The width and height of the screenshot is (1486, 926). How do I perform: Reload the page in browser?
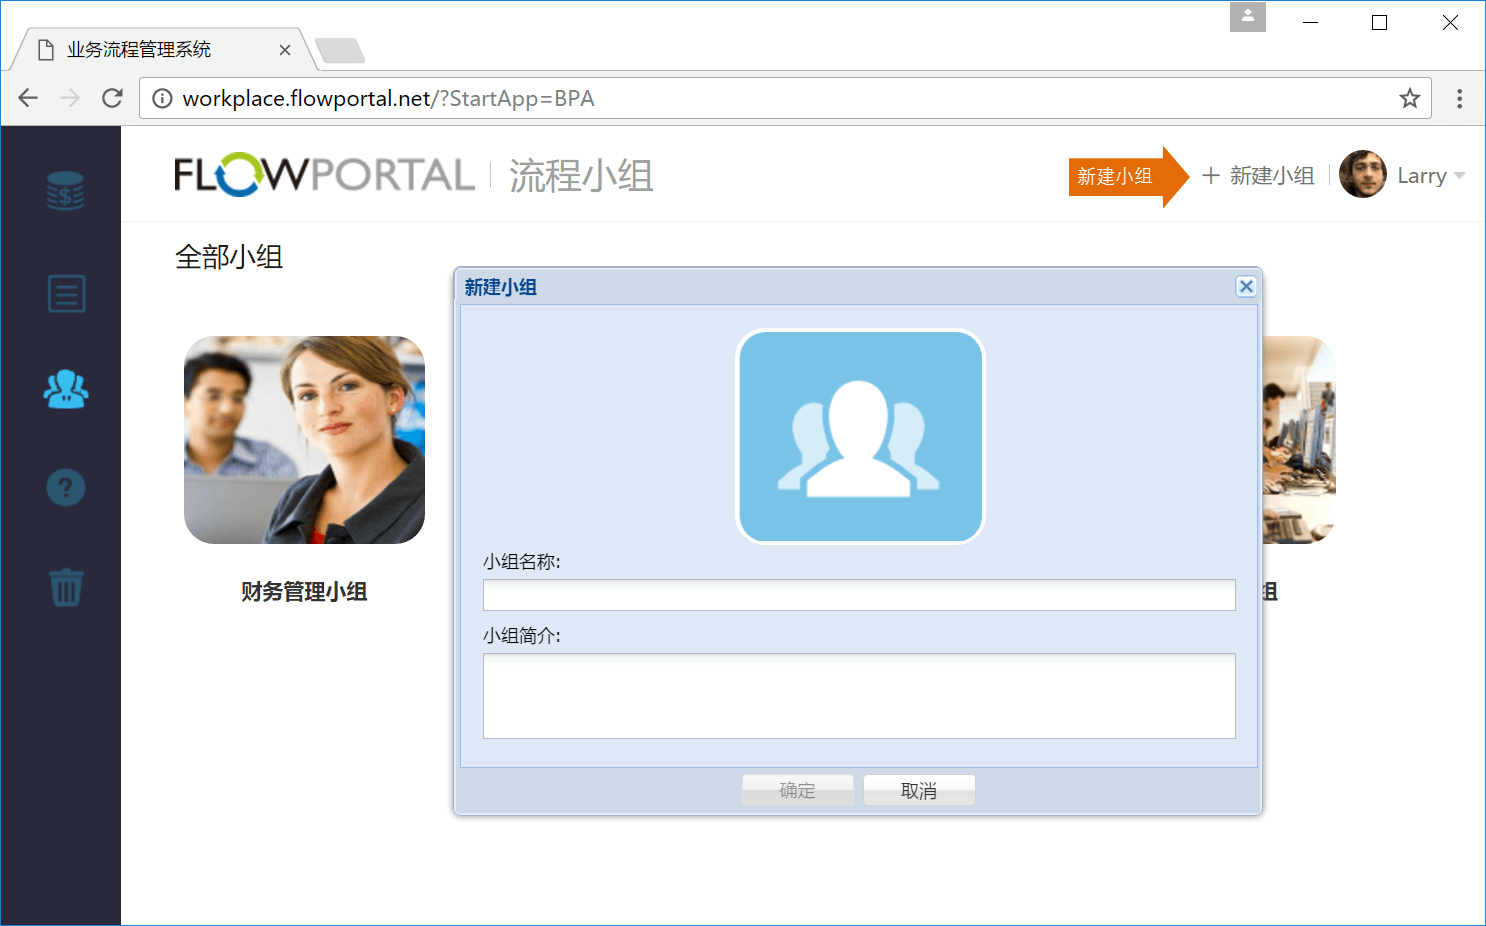tap(112, 98)
